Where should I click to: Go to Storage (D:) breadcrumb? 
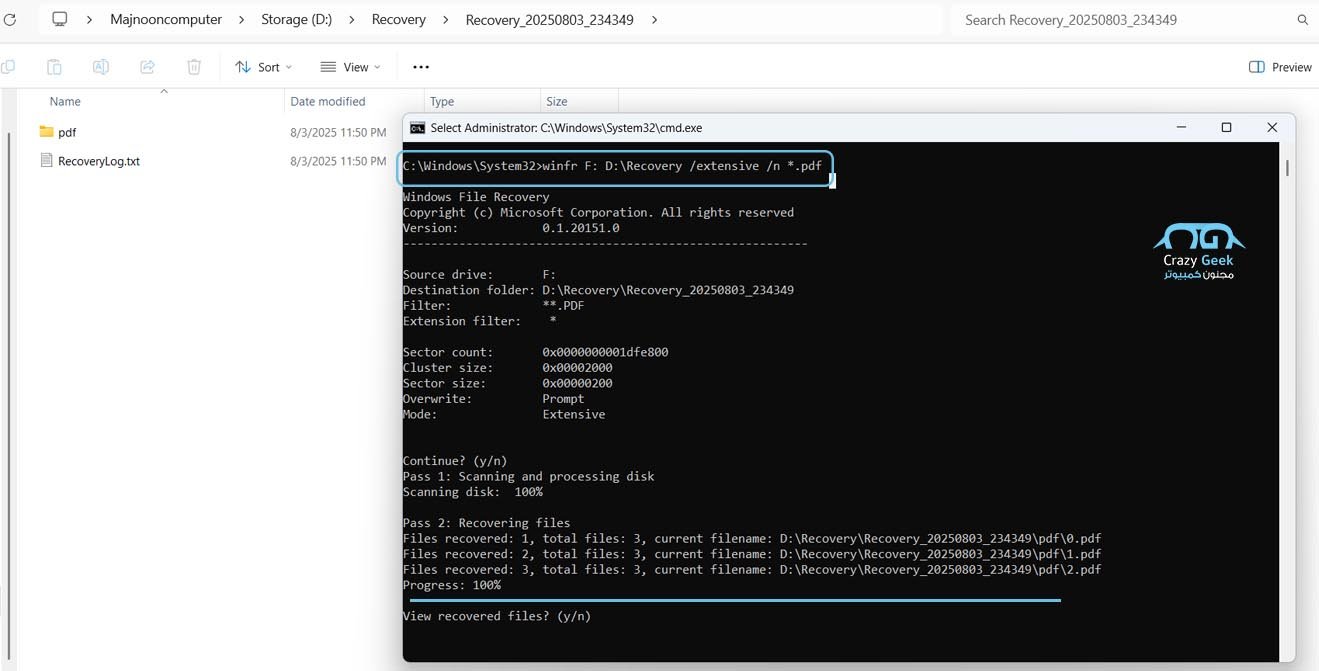tap(296, 20)
